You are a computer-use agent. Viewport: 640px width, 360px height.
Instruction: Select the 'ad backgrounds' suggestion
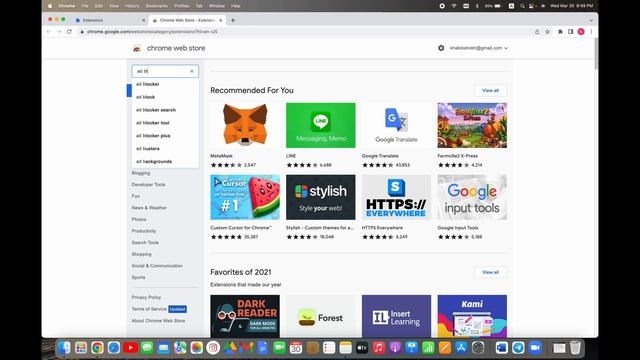165,162
